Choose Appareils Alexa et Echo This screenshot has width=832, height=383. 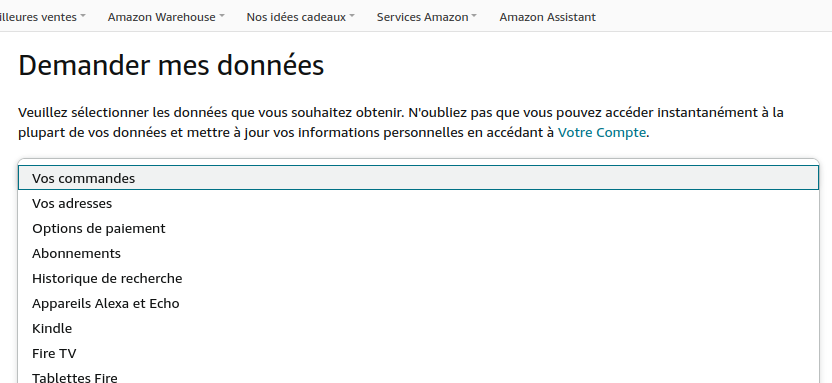[418, 303]
